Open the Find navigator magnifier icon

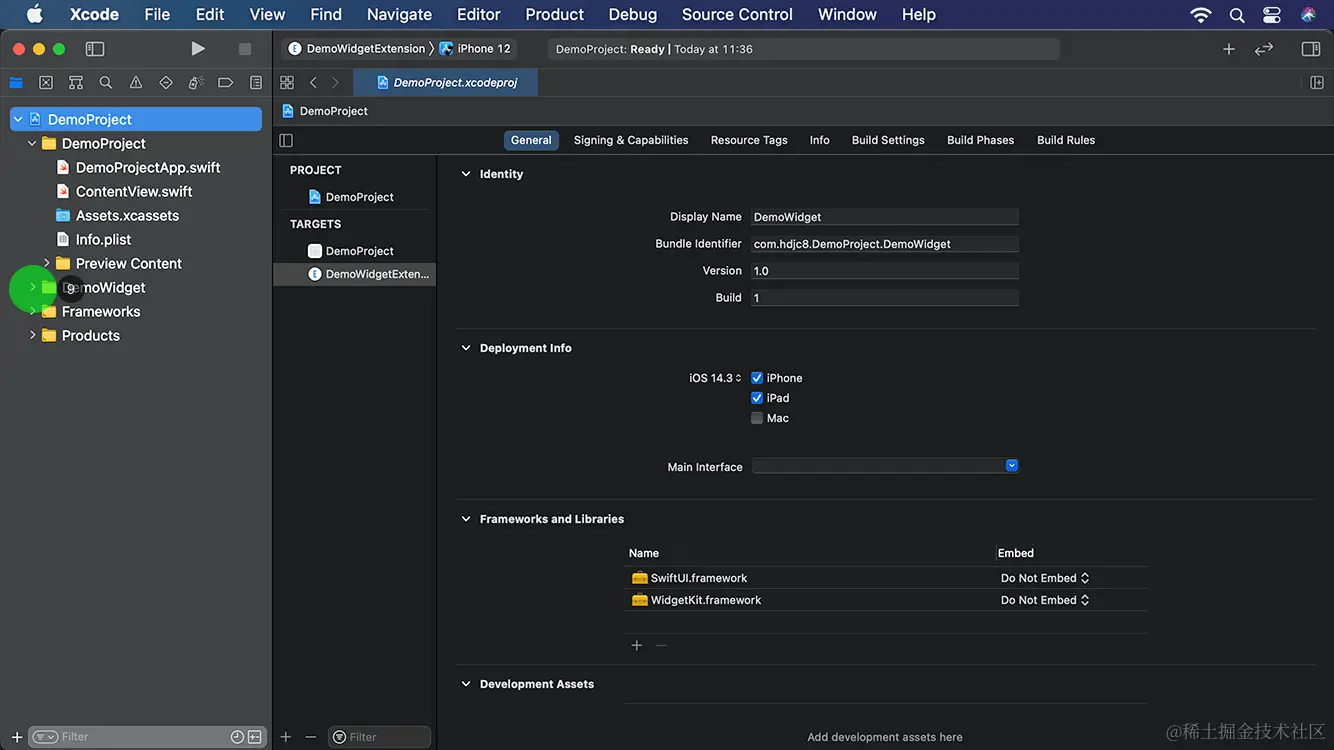[x=106, y=83]
